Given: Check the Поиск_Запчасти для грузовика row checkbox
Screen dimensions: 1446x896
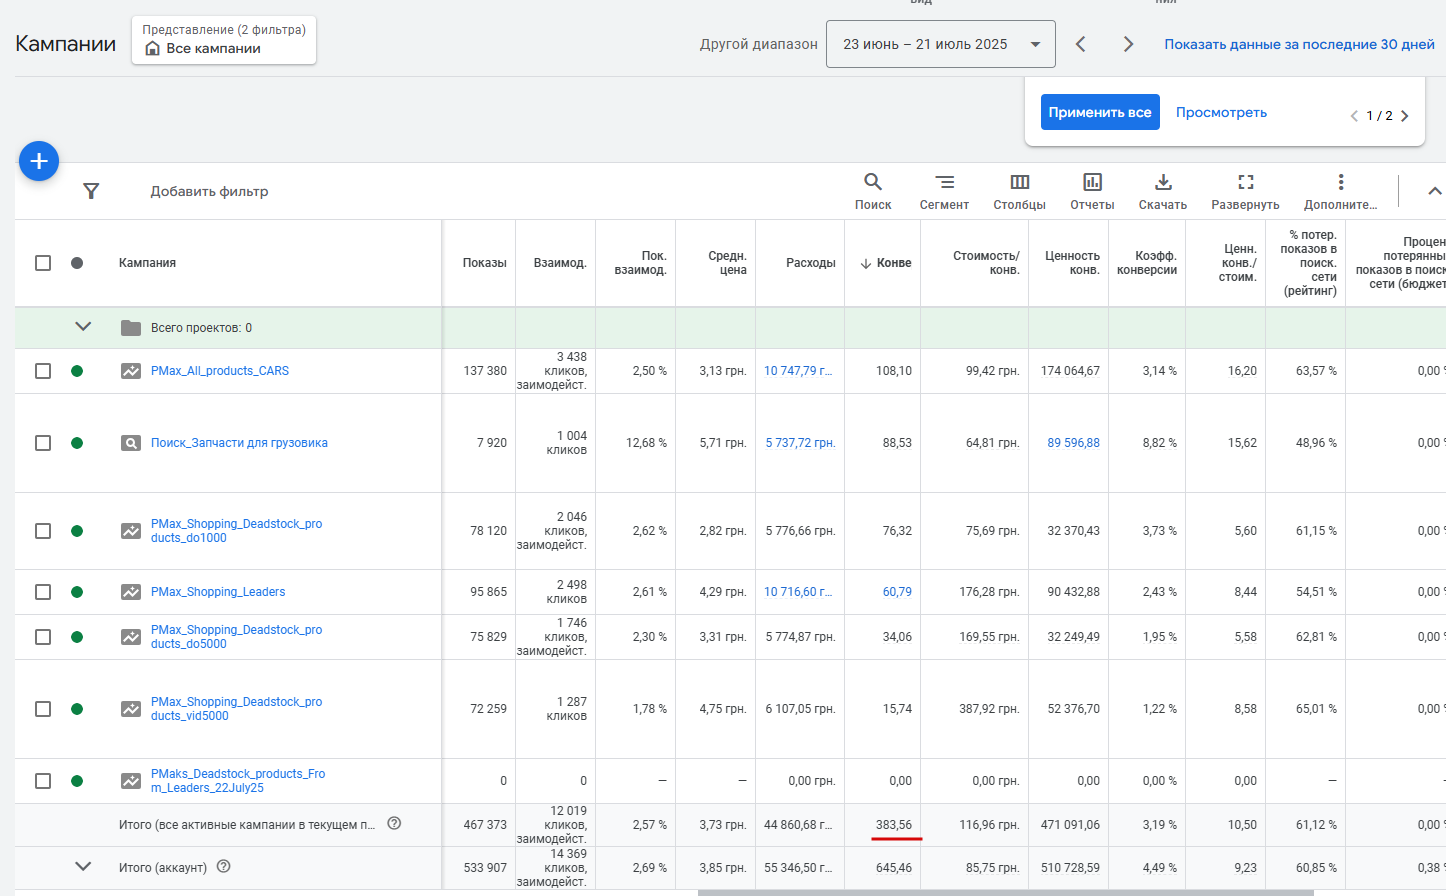Looking at the screenshot, I should 43,443.
